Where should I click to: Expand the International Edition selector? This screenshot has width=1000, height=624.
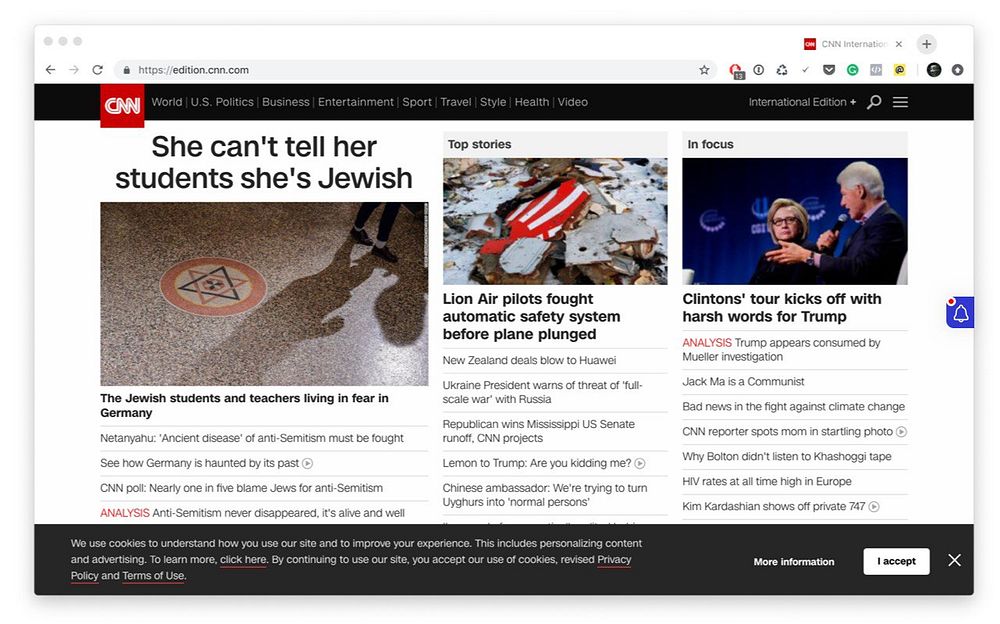point(802,102)
